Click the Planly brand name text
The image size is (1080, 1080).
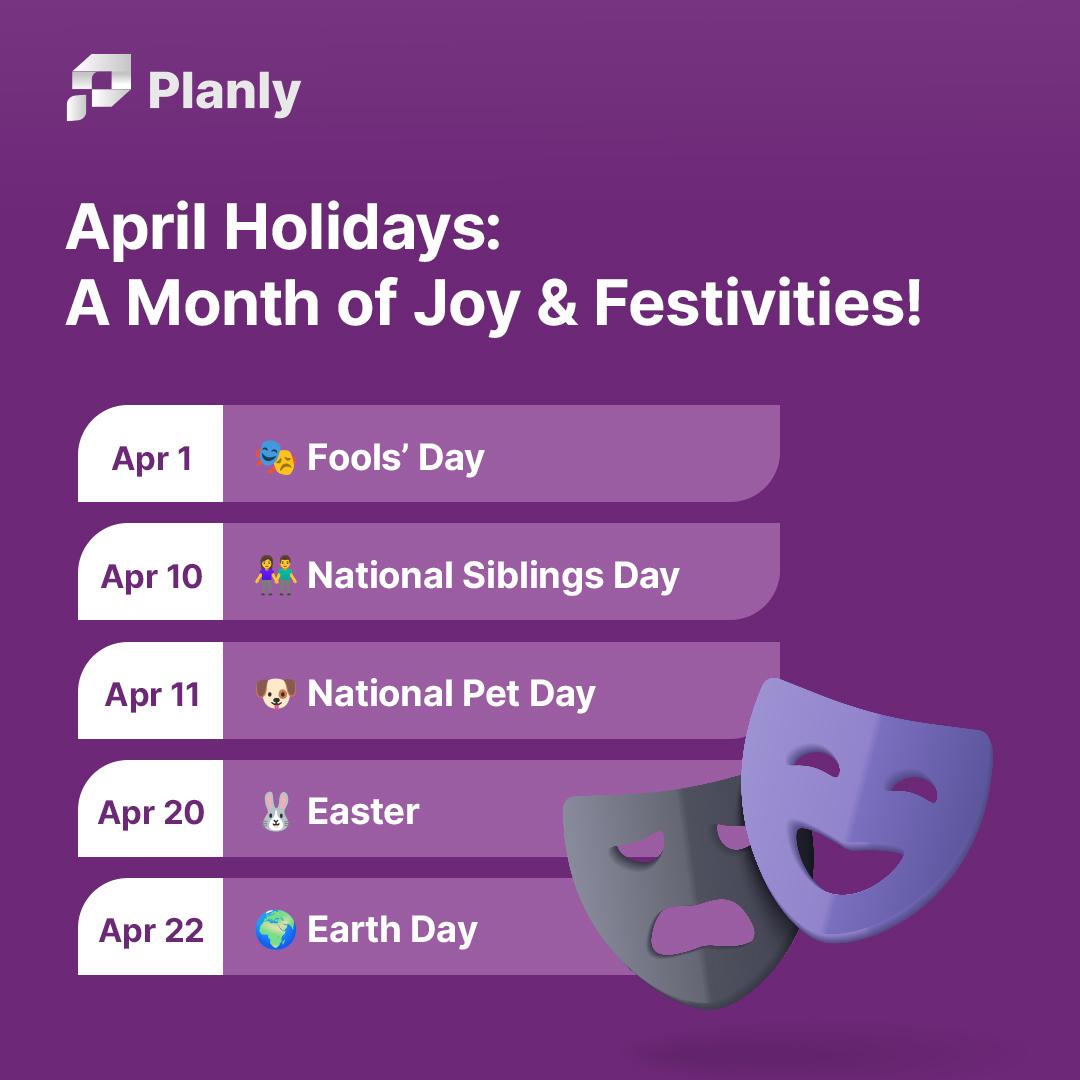point(225,92)
